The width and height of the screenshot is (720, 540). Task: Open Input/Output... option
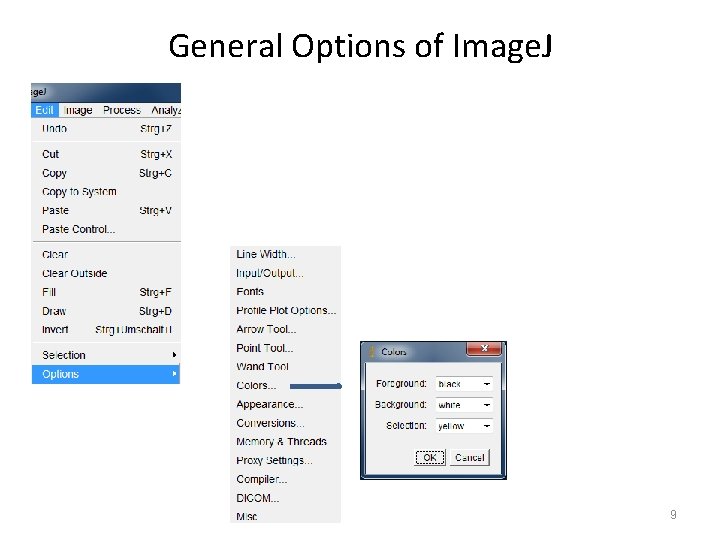pos(285,273)
